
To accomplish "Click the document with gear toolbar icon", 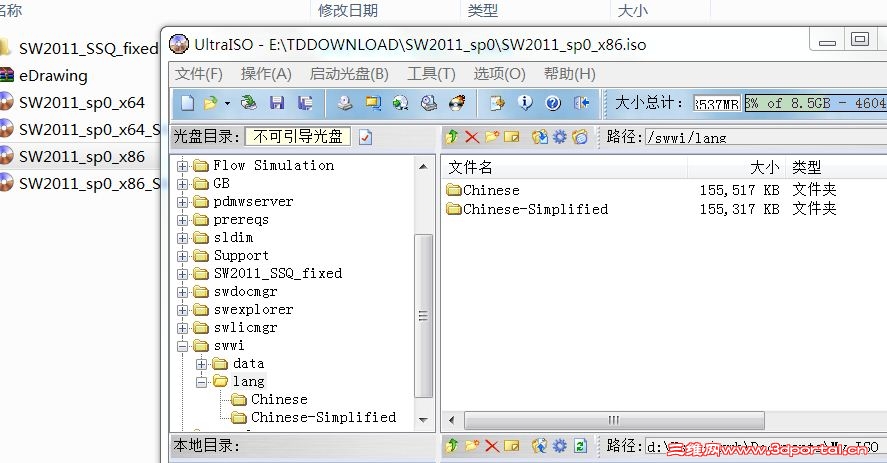I will [x=497, y=103].
